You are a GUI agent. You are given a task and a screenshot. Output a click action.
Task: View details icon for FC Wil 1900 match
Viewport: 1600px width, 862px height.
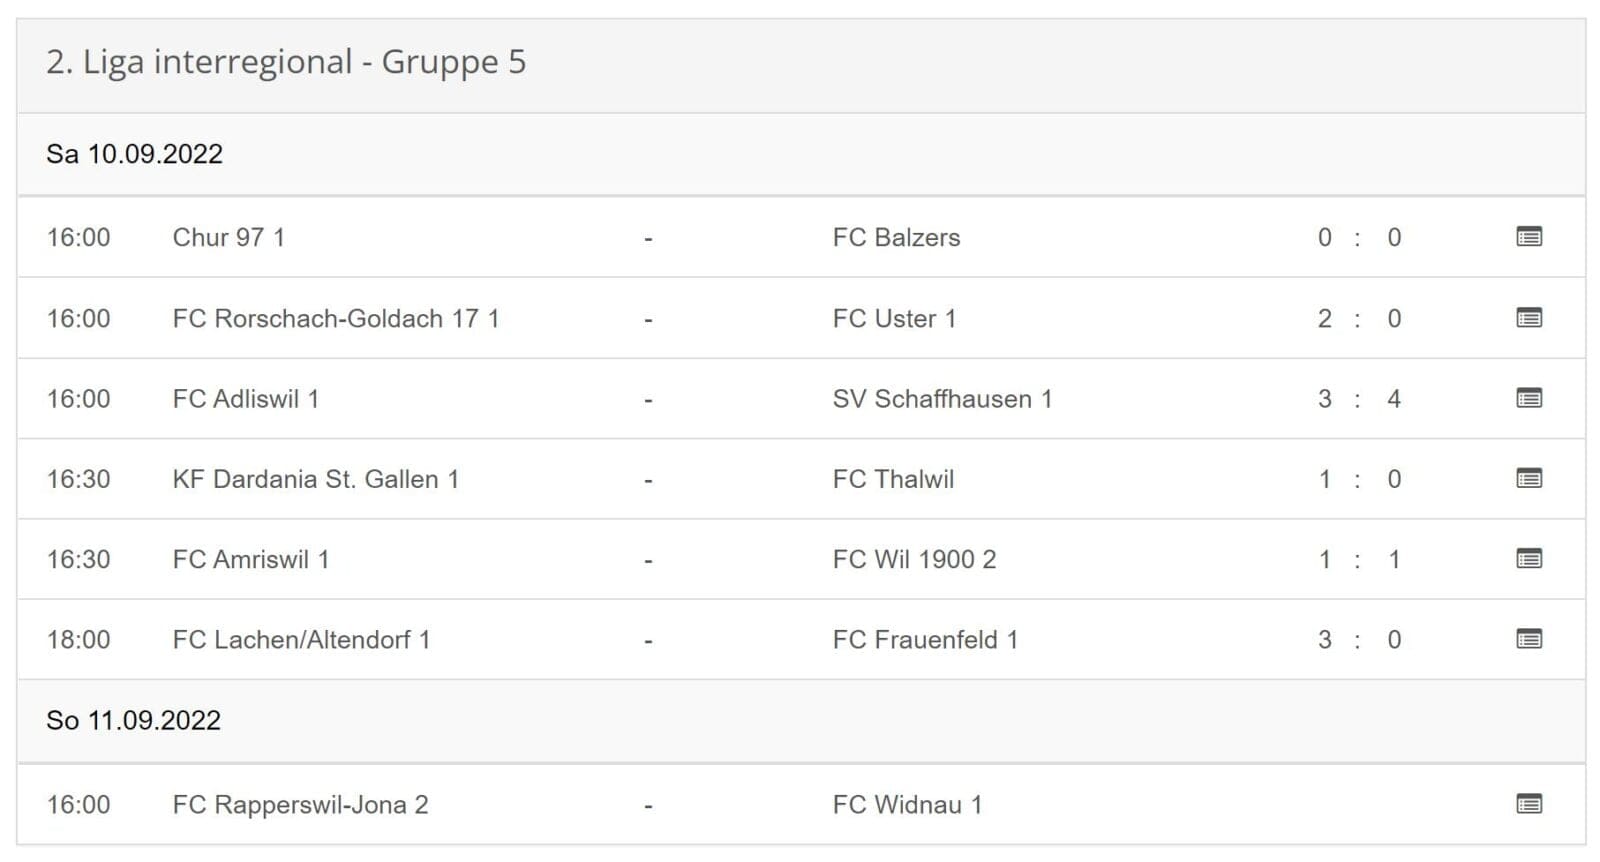point(1528,559)
